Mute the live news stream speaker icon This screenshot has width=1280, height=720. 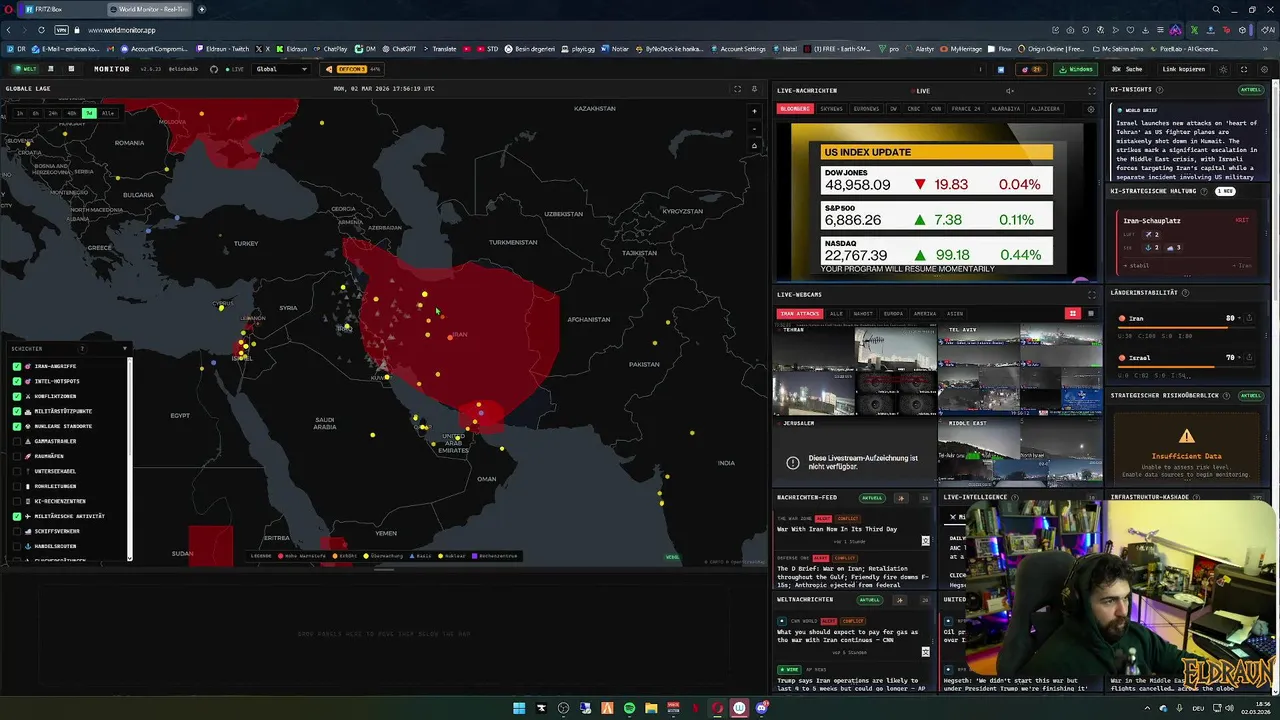[x=1010, y=91]
